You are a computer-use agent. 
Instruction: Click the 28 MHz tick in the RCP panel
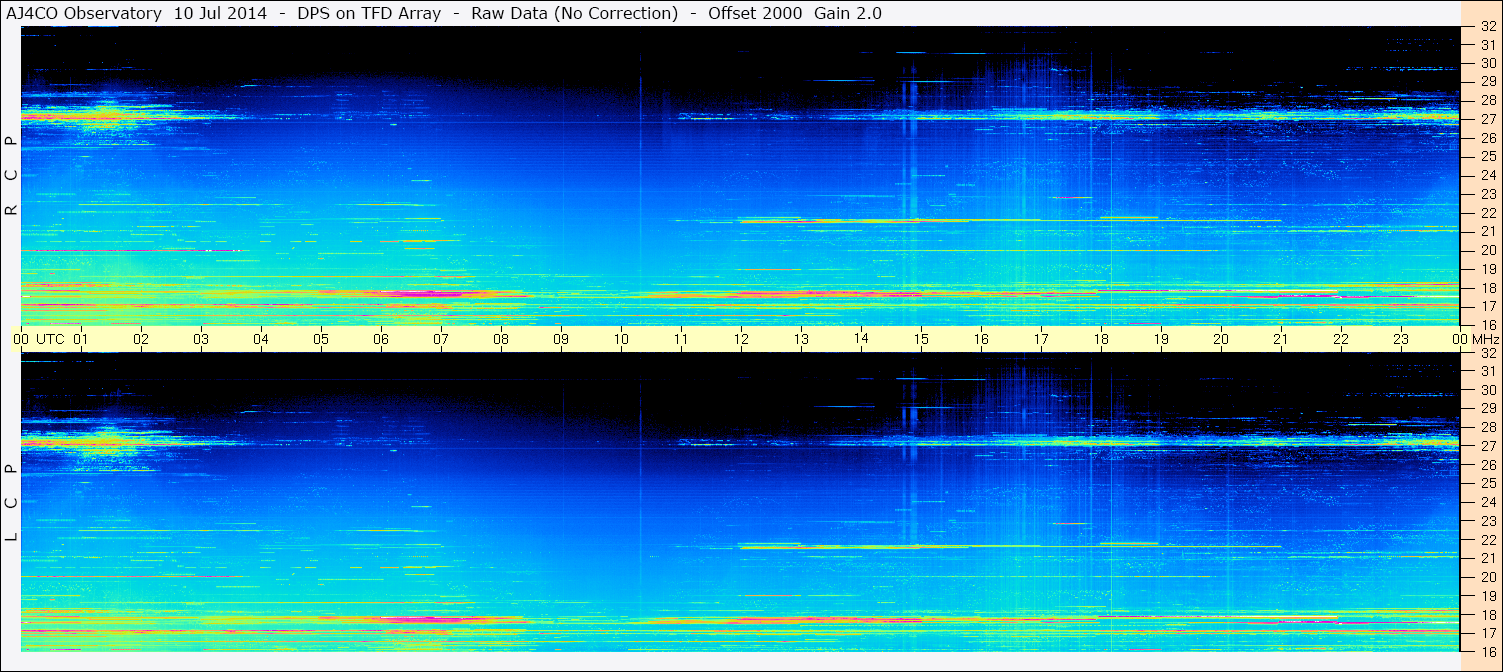pos(1487,101)
